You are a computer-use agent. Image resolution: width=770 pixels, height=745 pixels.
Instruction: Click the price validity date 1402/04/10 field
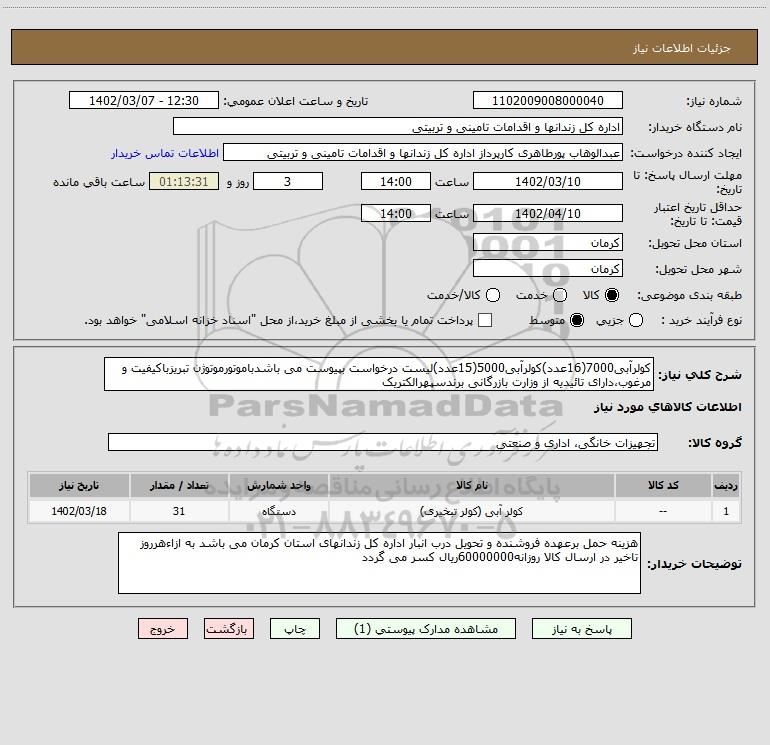pyautogui.click(x=547, y=213)
